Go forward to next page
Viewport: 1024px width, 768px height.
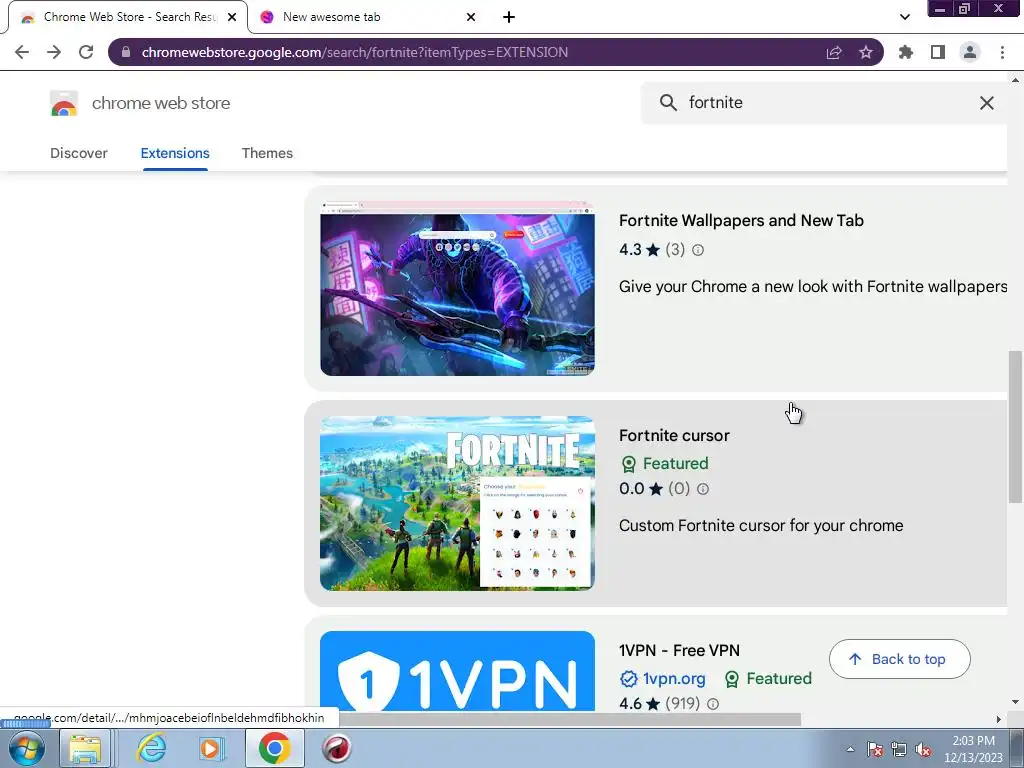tap(54, 52)
